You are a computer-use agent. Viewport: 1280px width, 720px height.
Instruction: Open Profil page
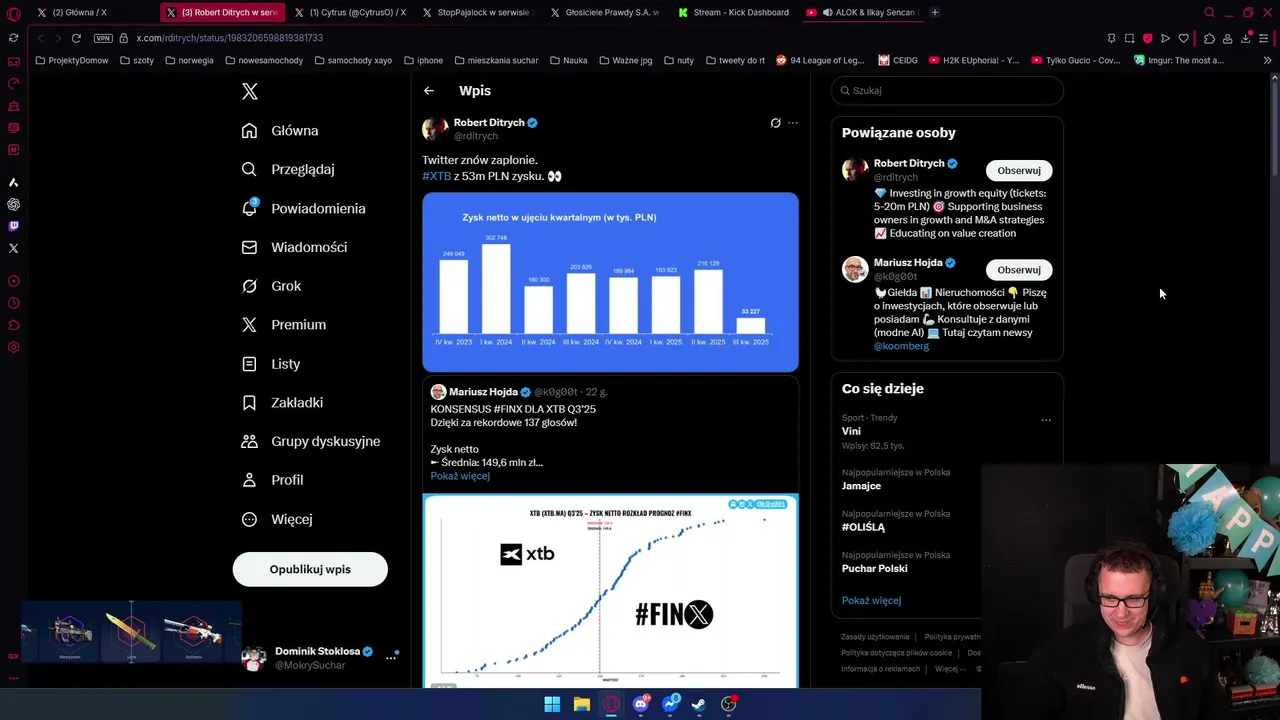coord(273,480)
